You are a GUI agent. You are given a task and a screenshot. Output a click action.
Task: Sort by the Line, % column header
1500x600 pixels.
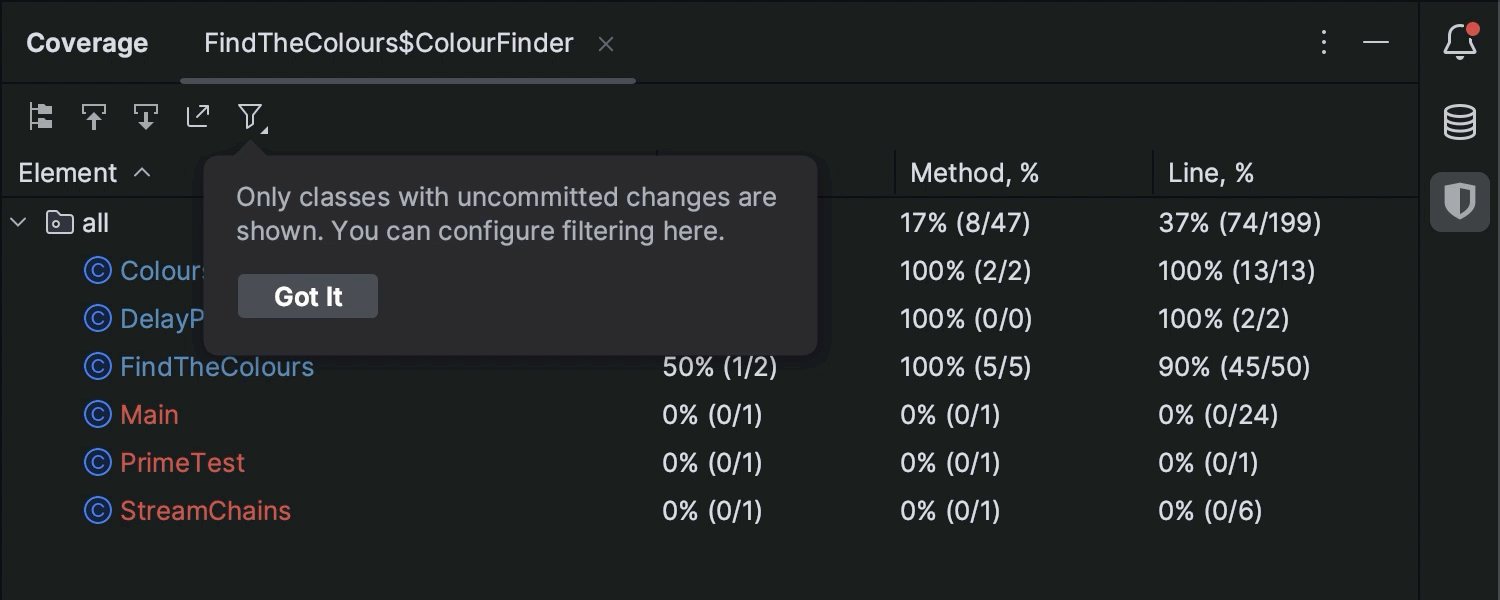1210,173
